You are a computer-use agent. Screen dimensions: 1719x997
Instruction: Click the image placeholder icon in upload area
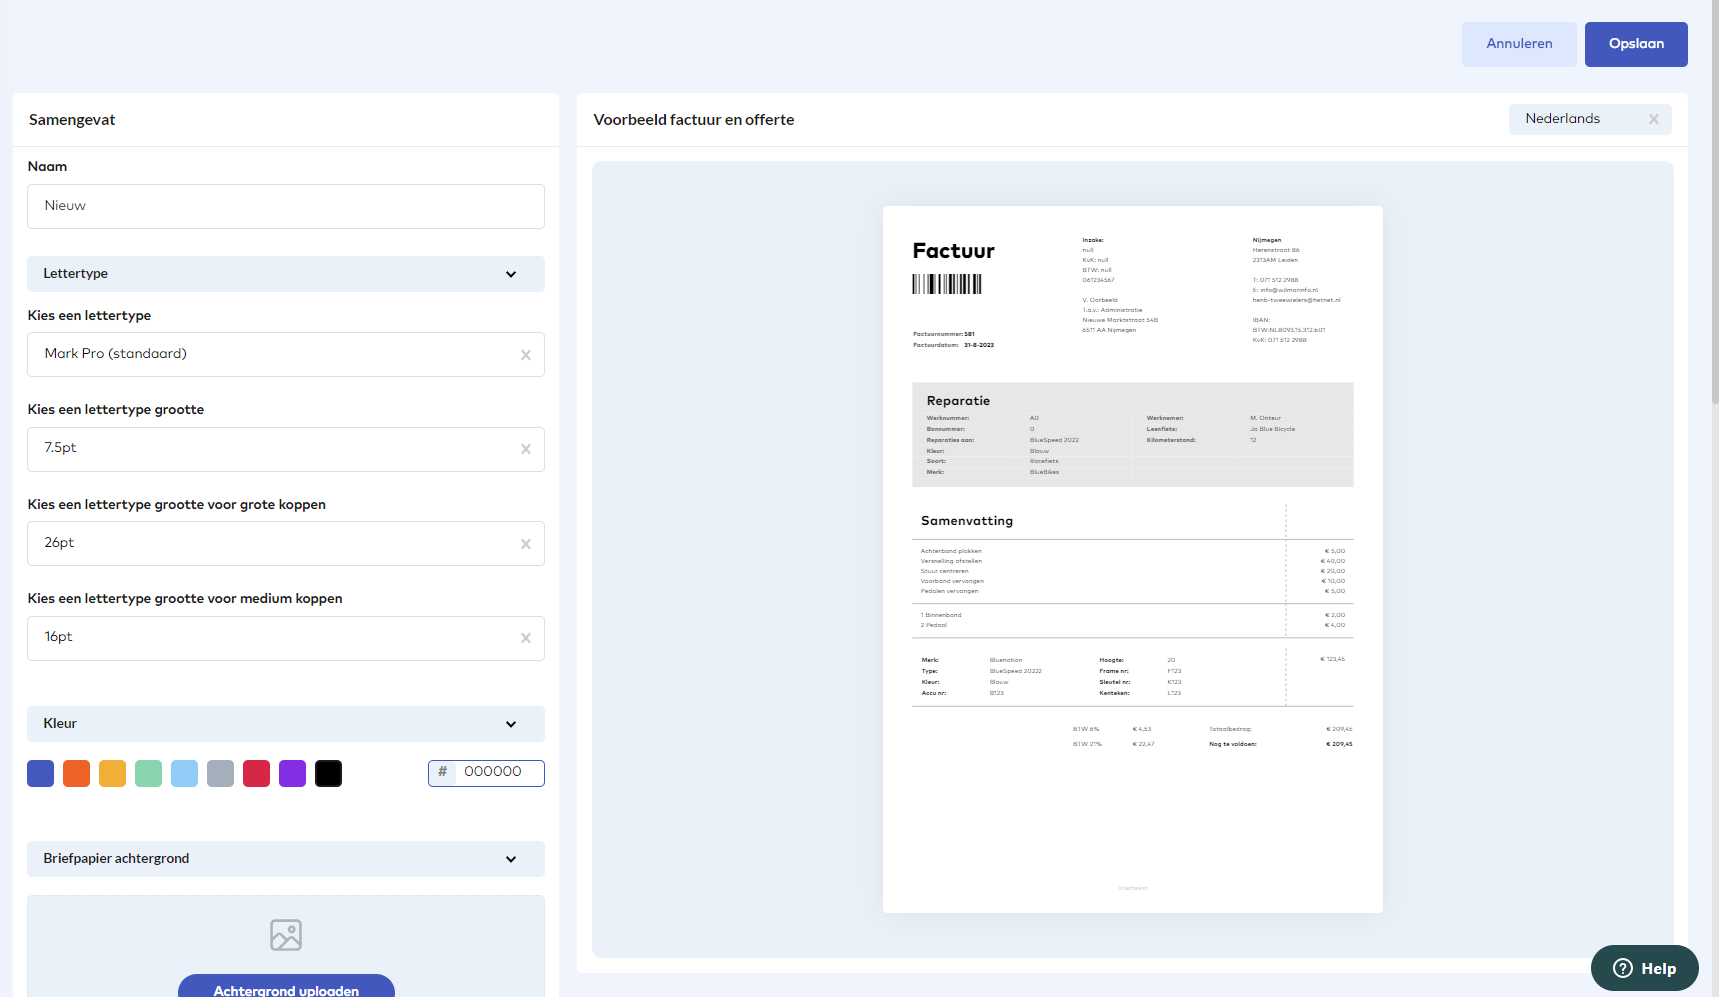[x=286, y=935]
